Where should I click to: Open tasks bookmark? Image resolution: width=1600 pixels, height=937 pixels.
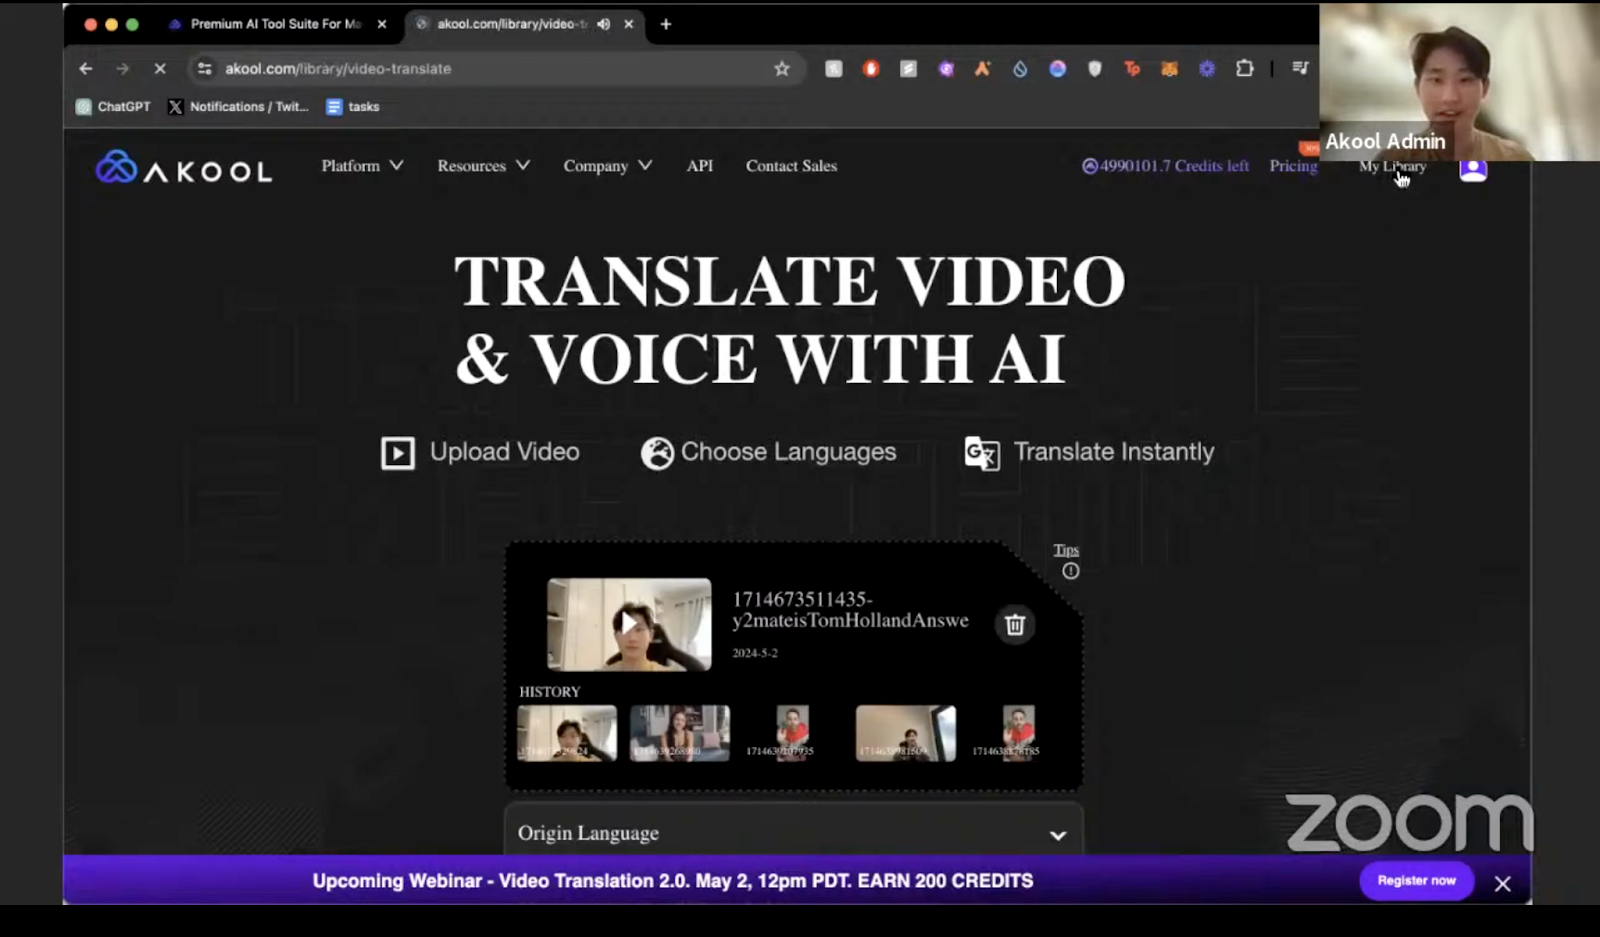click(x=353, y=106)
